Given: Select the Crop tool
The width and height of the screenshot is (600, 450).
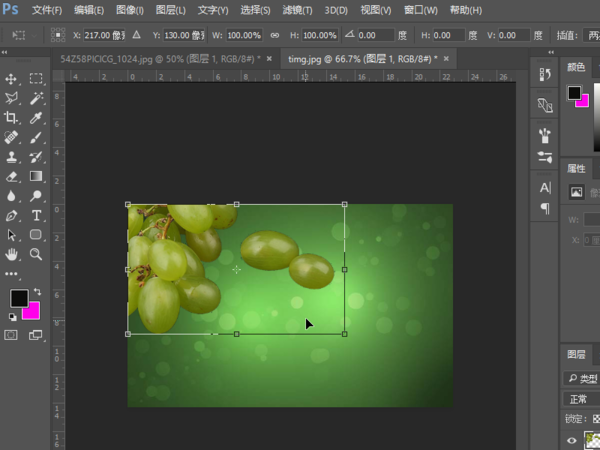Looking at the screenshot, I should click(x=12, y=117).
